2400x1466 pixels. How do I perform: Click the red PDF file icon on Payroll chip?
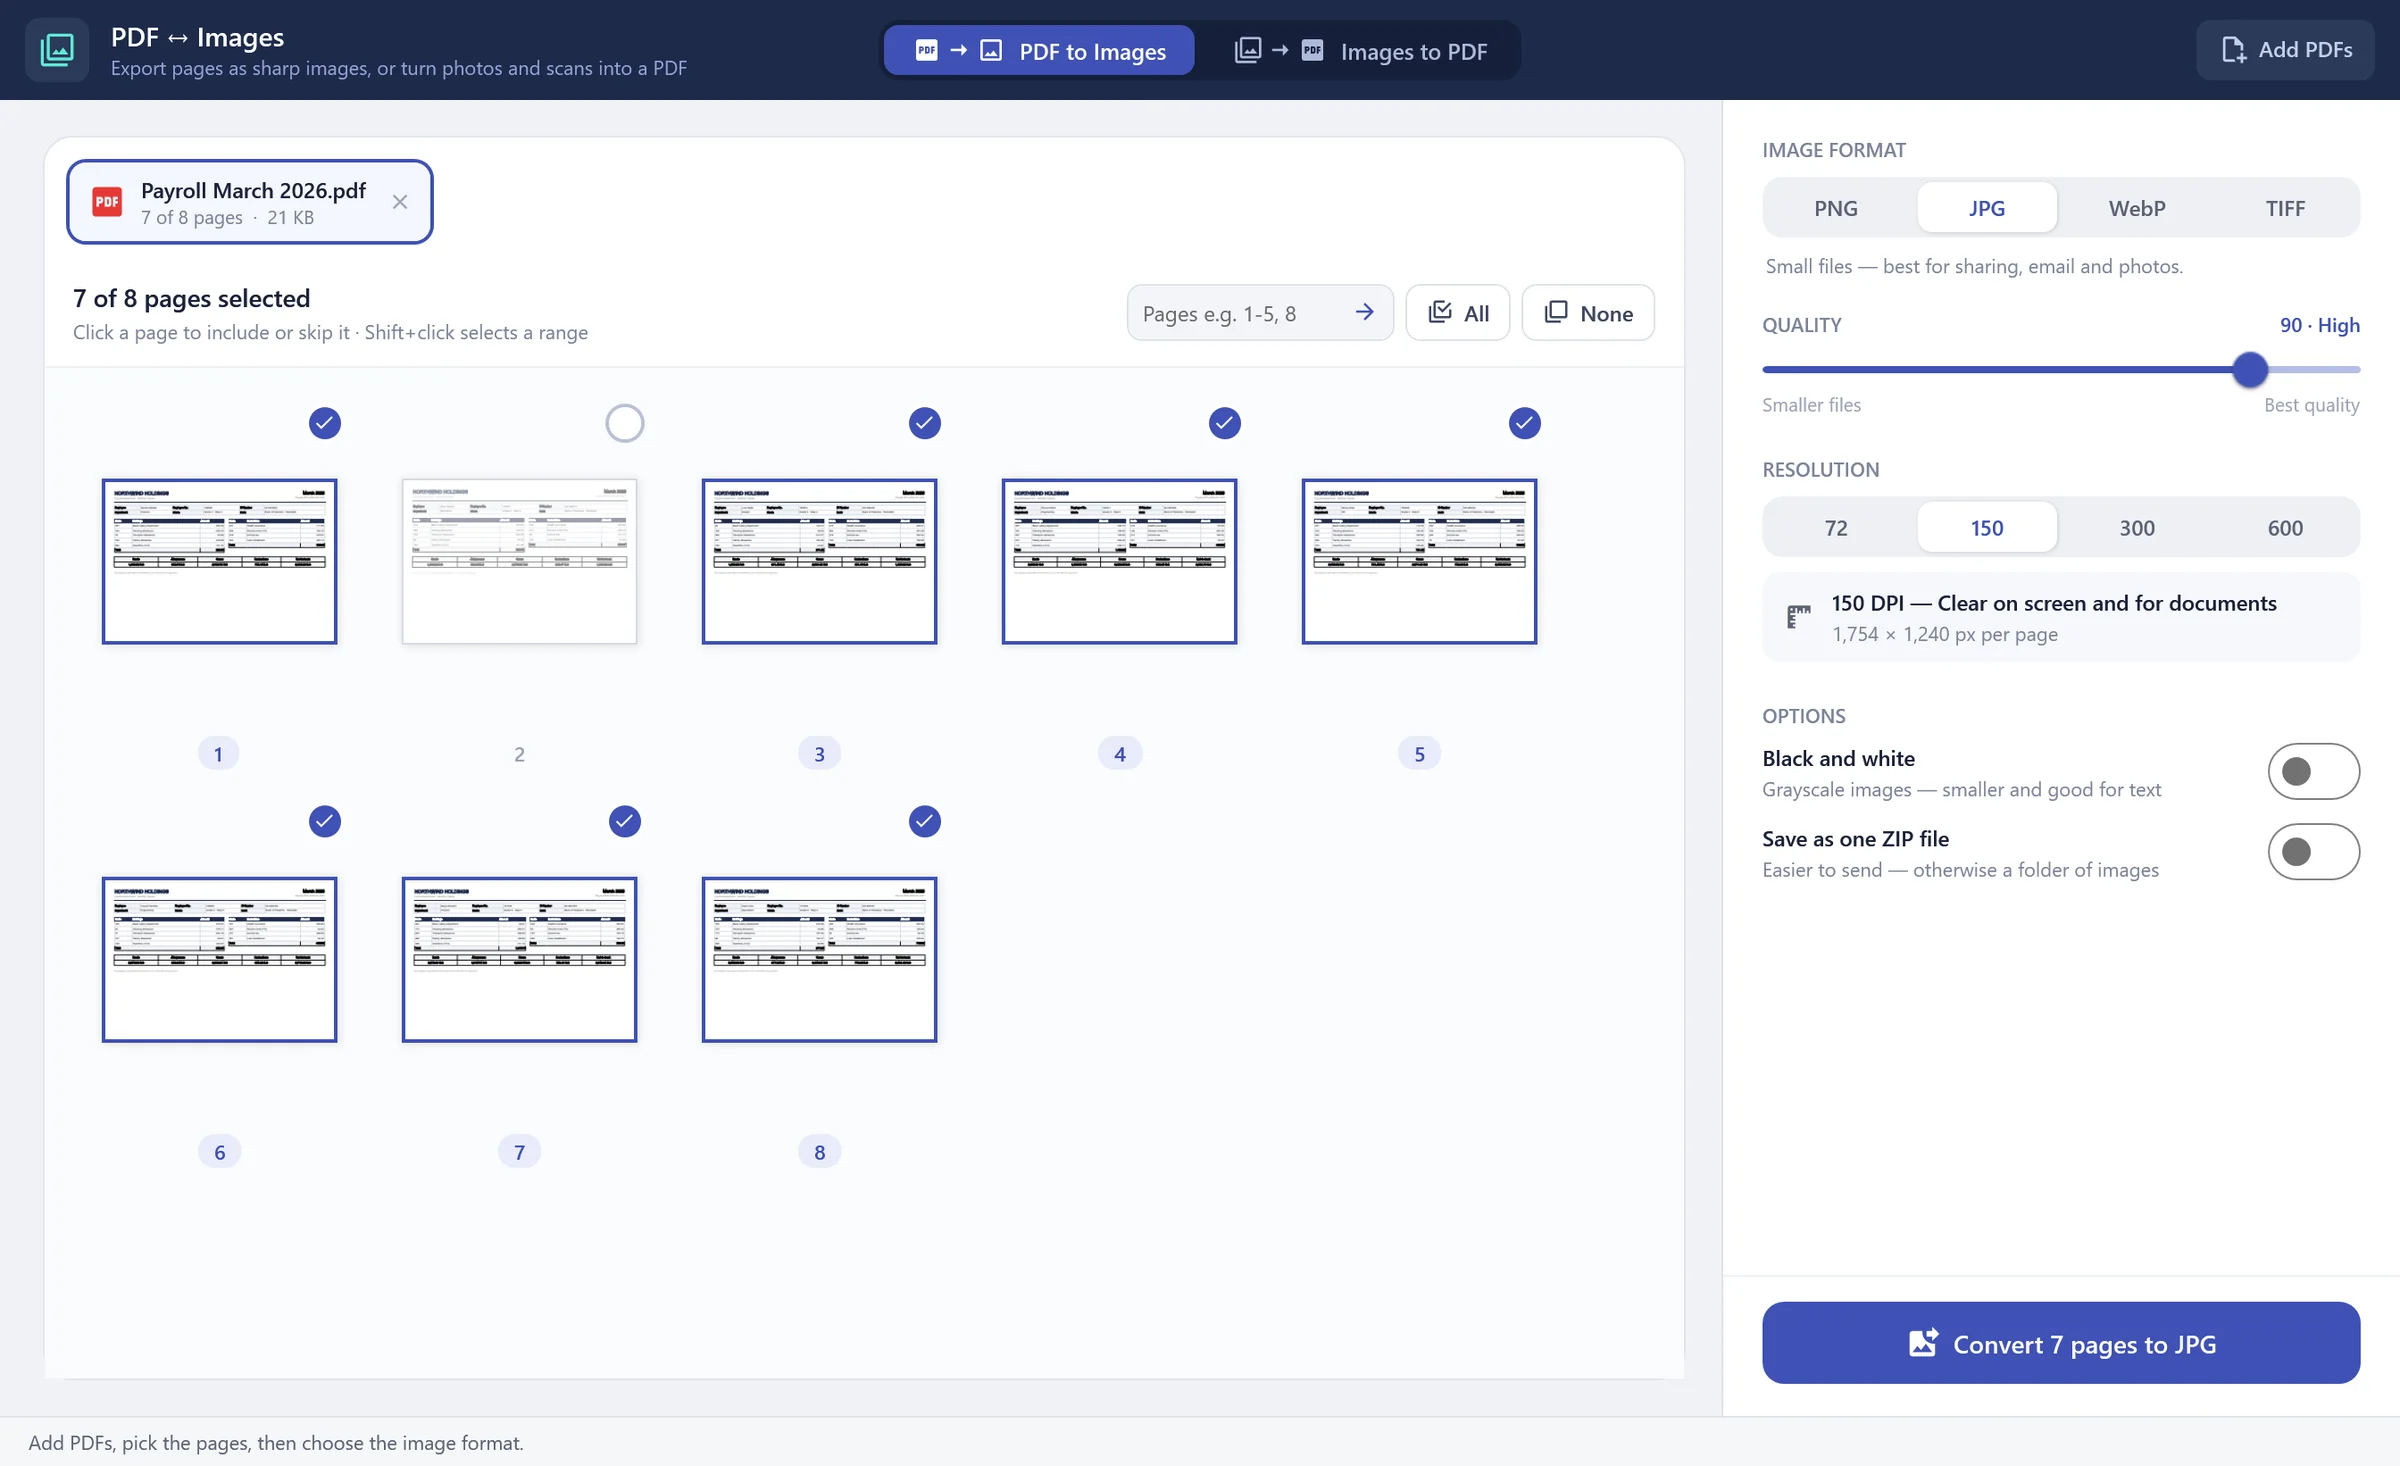(107, 202)
